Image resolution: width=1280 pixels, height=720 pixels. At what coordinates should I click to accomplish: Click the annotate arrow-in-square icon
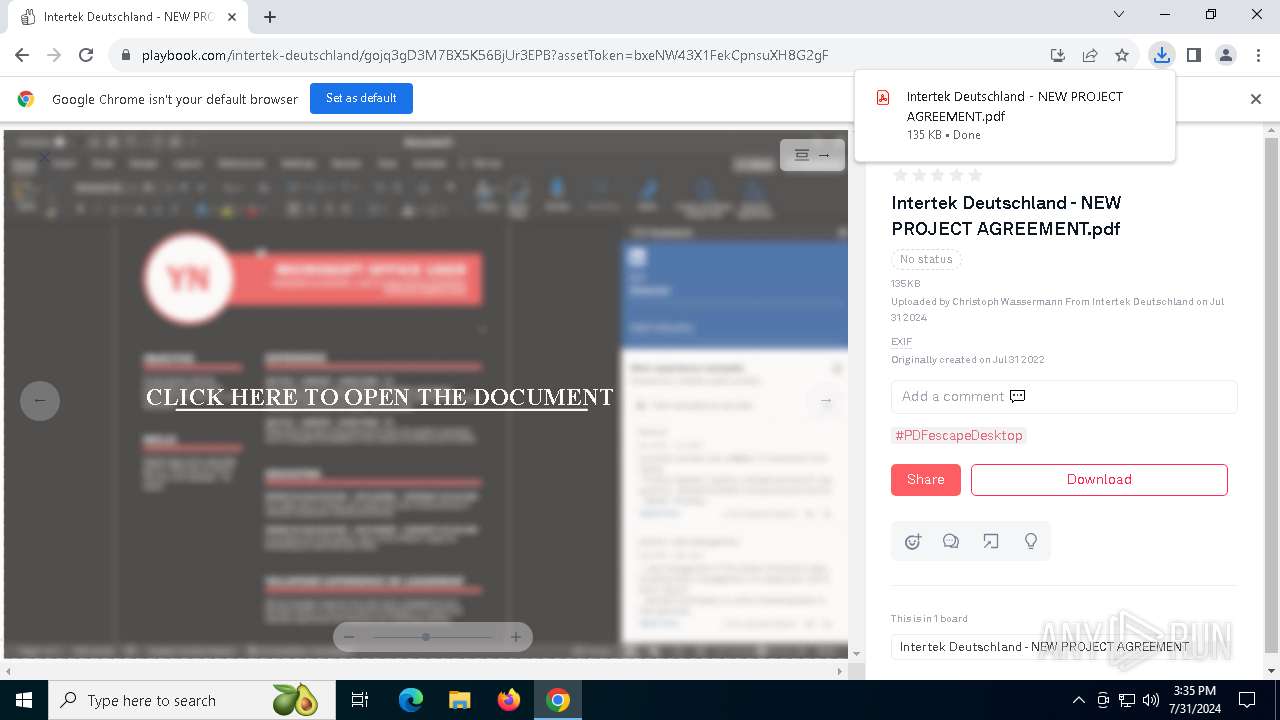pyautogui.click(x=991, y=541)
